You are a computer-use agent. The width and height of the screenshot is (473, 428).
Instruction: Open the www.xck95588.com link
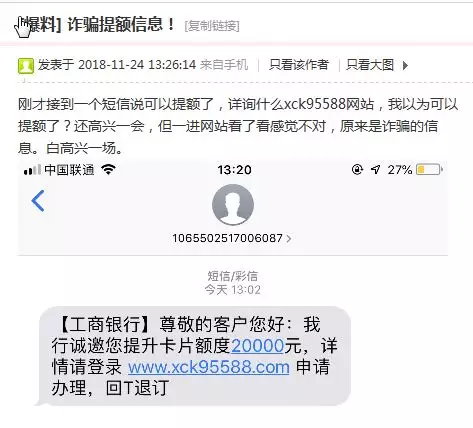pyautogui.click(x=209, y=367)
